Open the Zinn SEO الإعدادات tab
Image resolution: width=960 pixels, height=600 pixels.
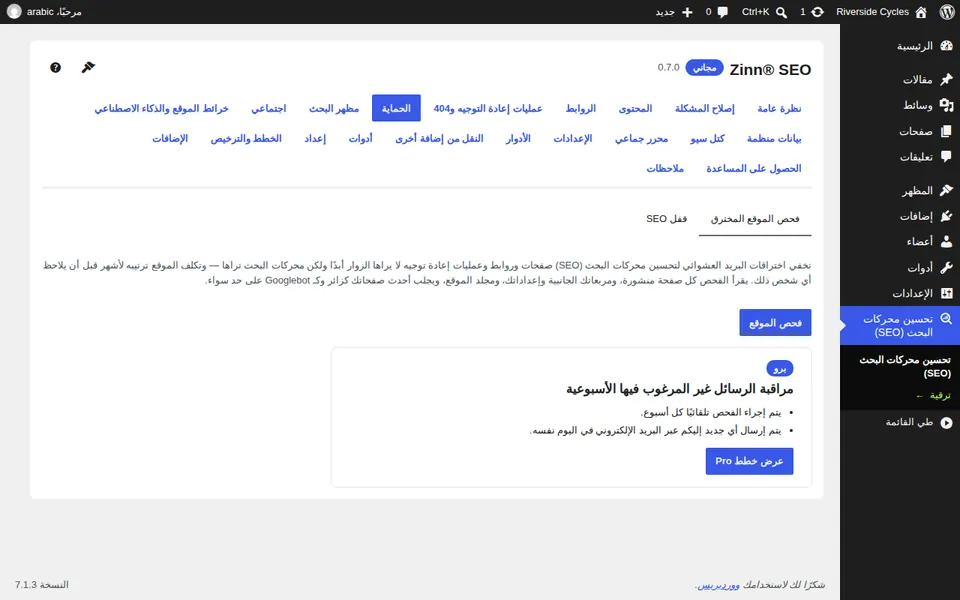tap(572, 138)
